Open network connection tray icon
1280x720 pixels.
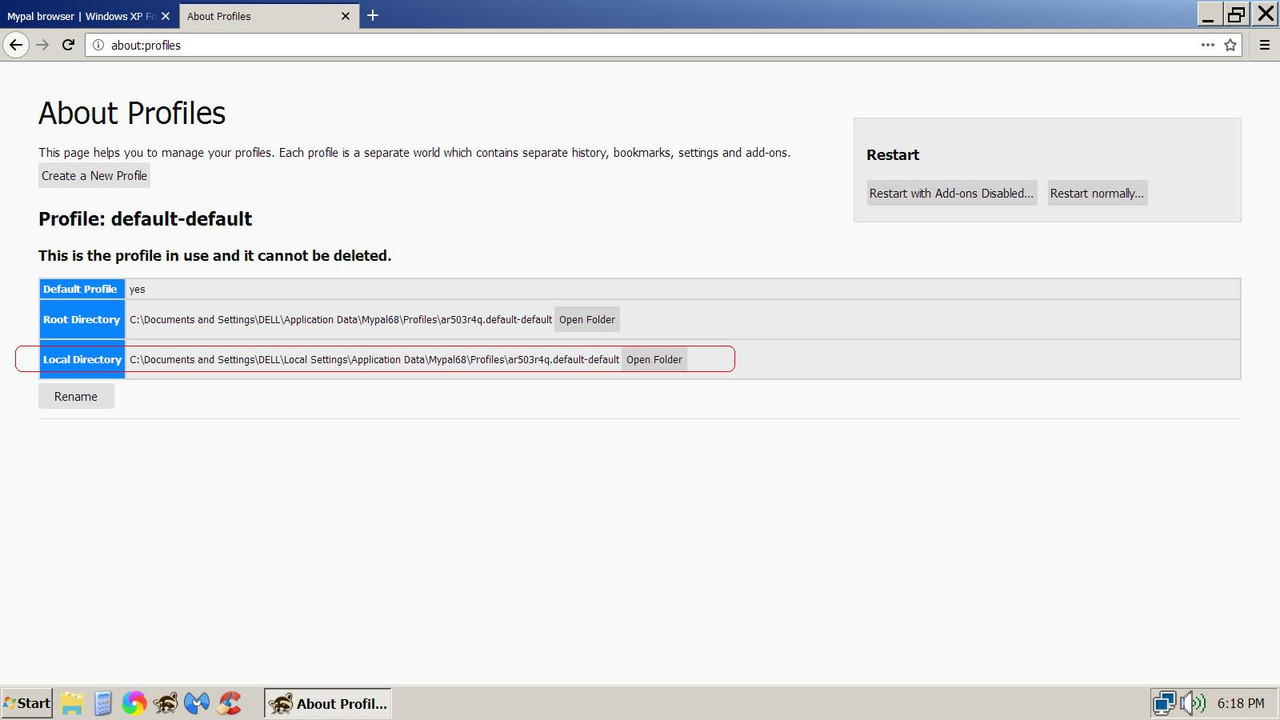(x=1165, y=703)
